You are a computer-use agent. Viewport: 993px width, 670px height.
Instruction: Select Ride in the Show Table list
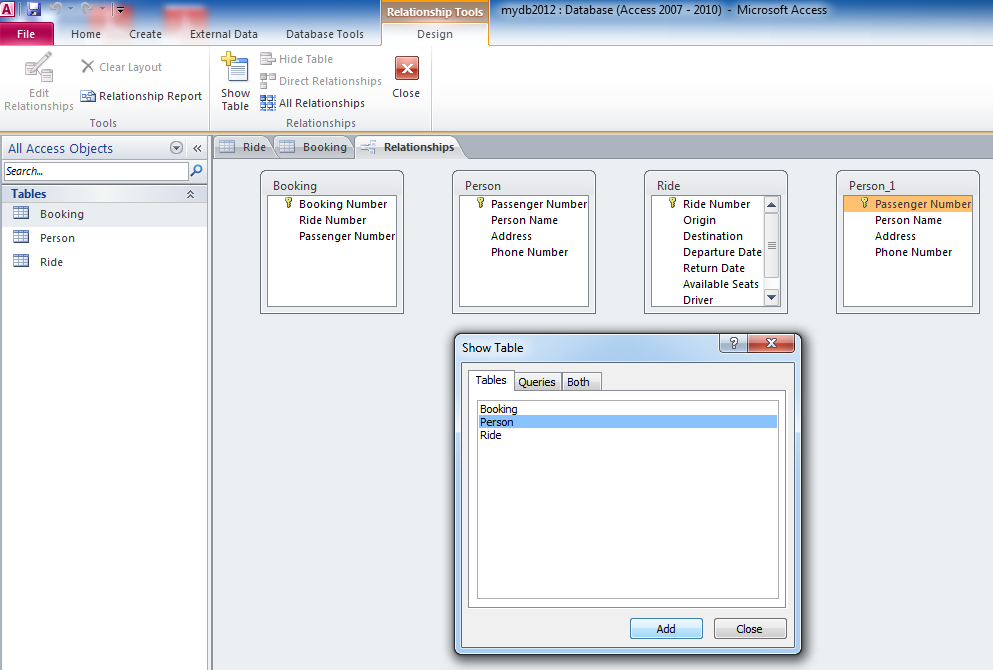coord(491,435)
